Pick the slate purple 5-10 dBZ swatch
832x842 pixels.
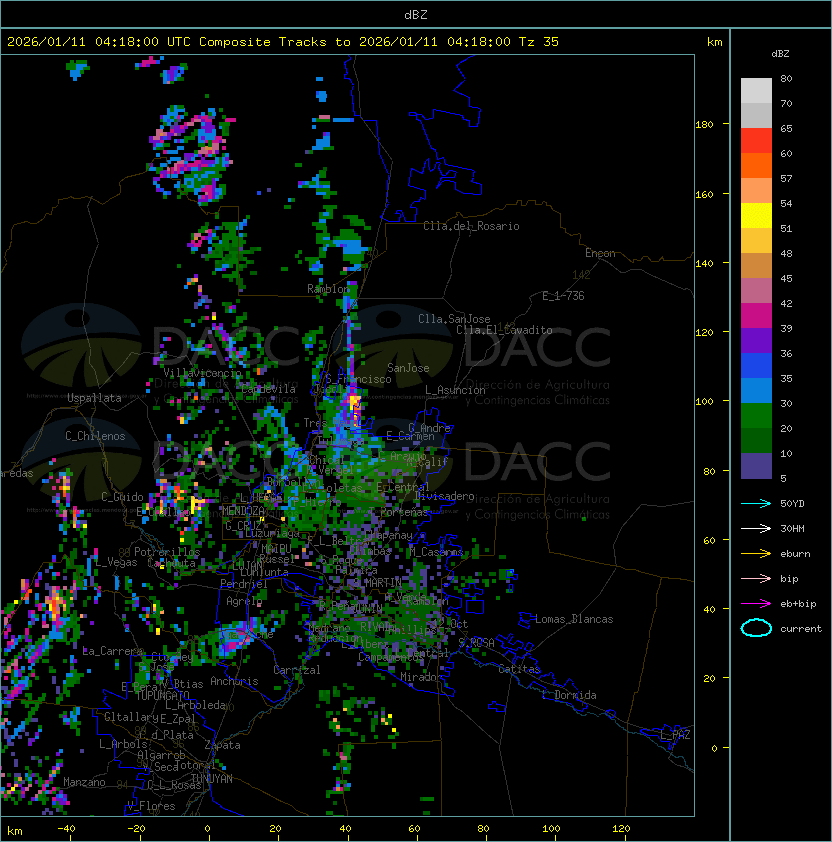click(756, 466)
